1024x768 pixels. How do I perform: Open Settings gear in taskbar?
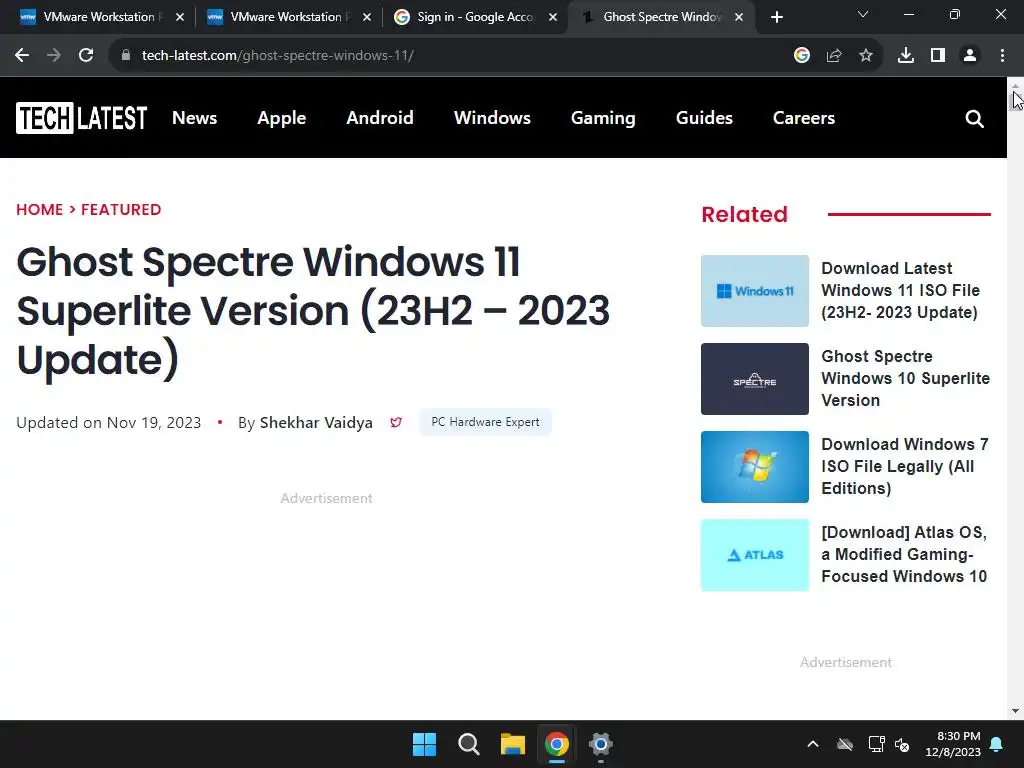600,744
